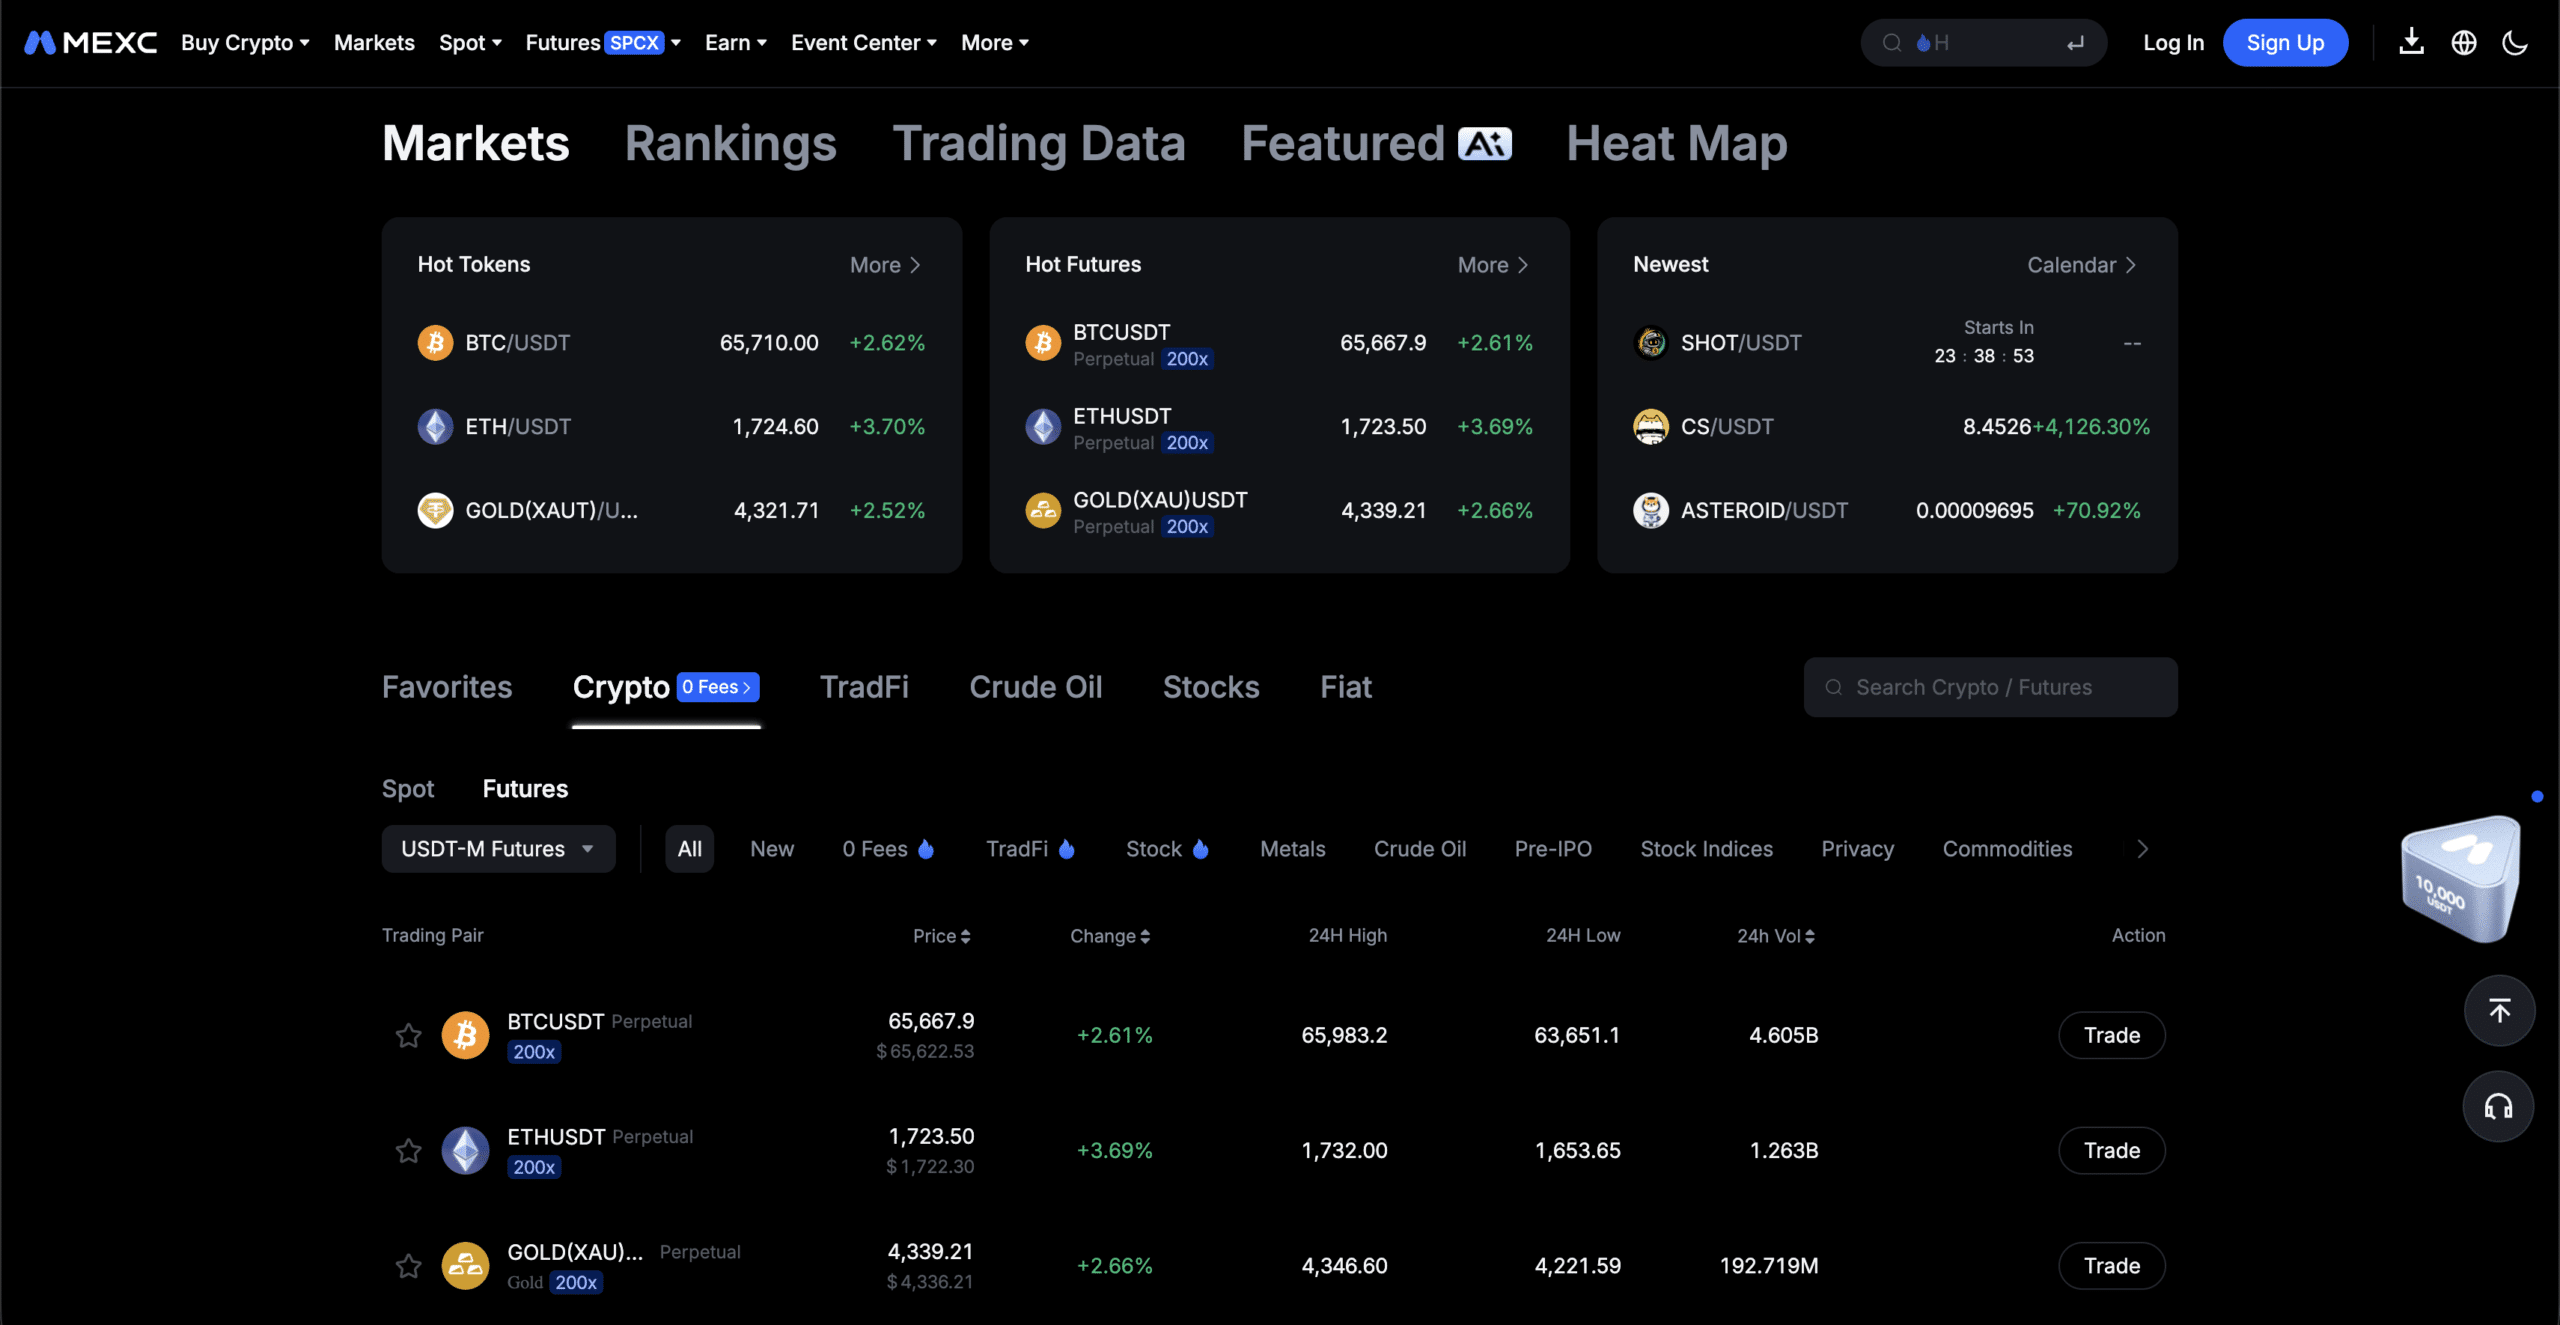Show more categories with right chevron

tap(2142, 849)
